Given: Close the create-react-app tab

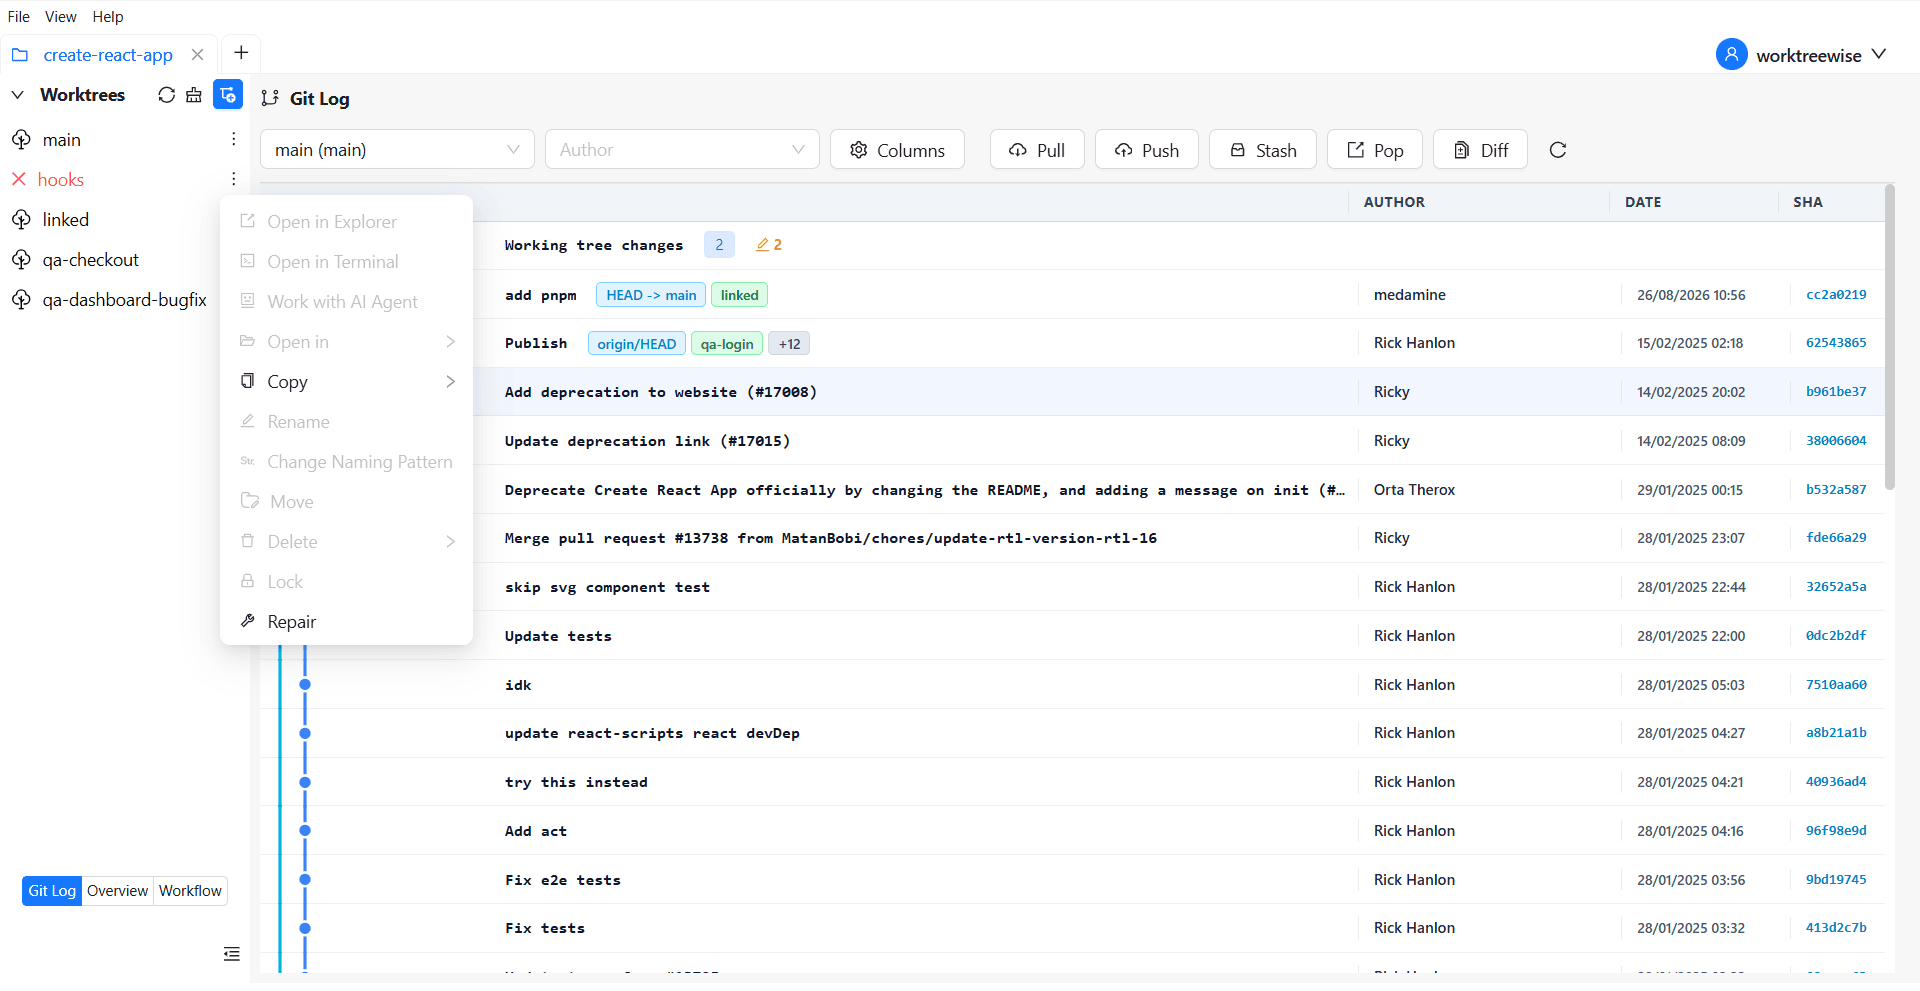Looking at the screenshot, I should [x=198, y=55].
